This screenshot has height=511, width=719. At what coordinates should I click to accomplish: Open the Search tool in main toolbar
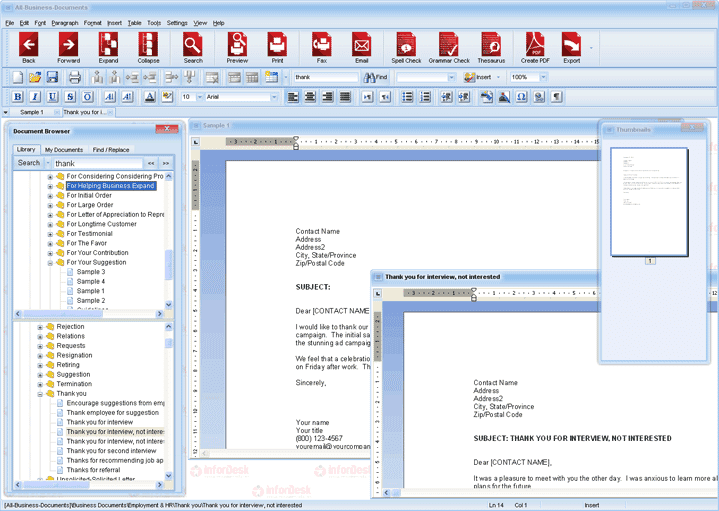(x=193, y=47)
